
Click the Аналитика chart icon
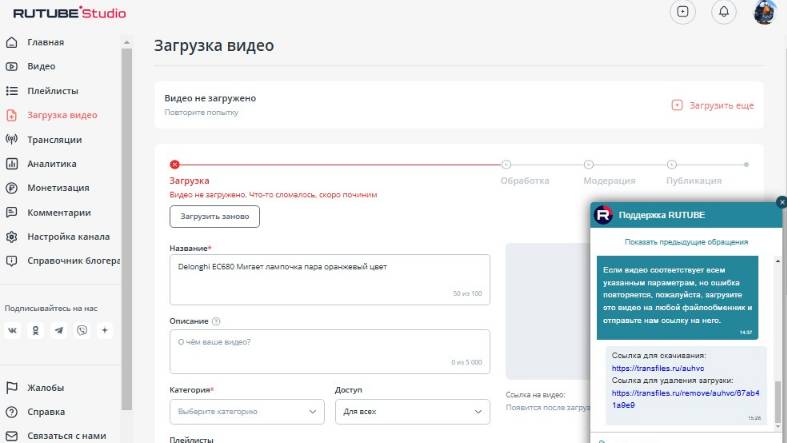click(12, 164)
